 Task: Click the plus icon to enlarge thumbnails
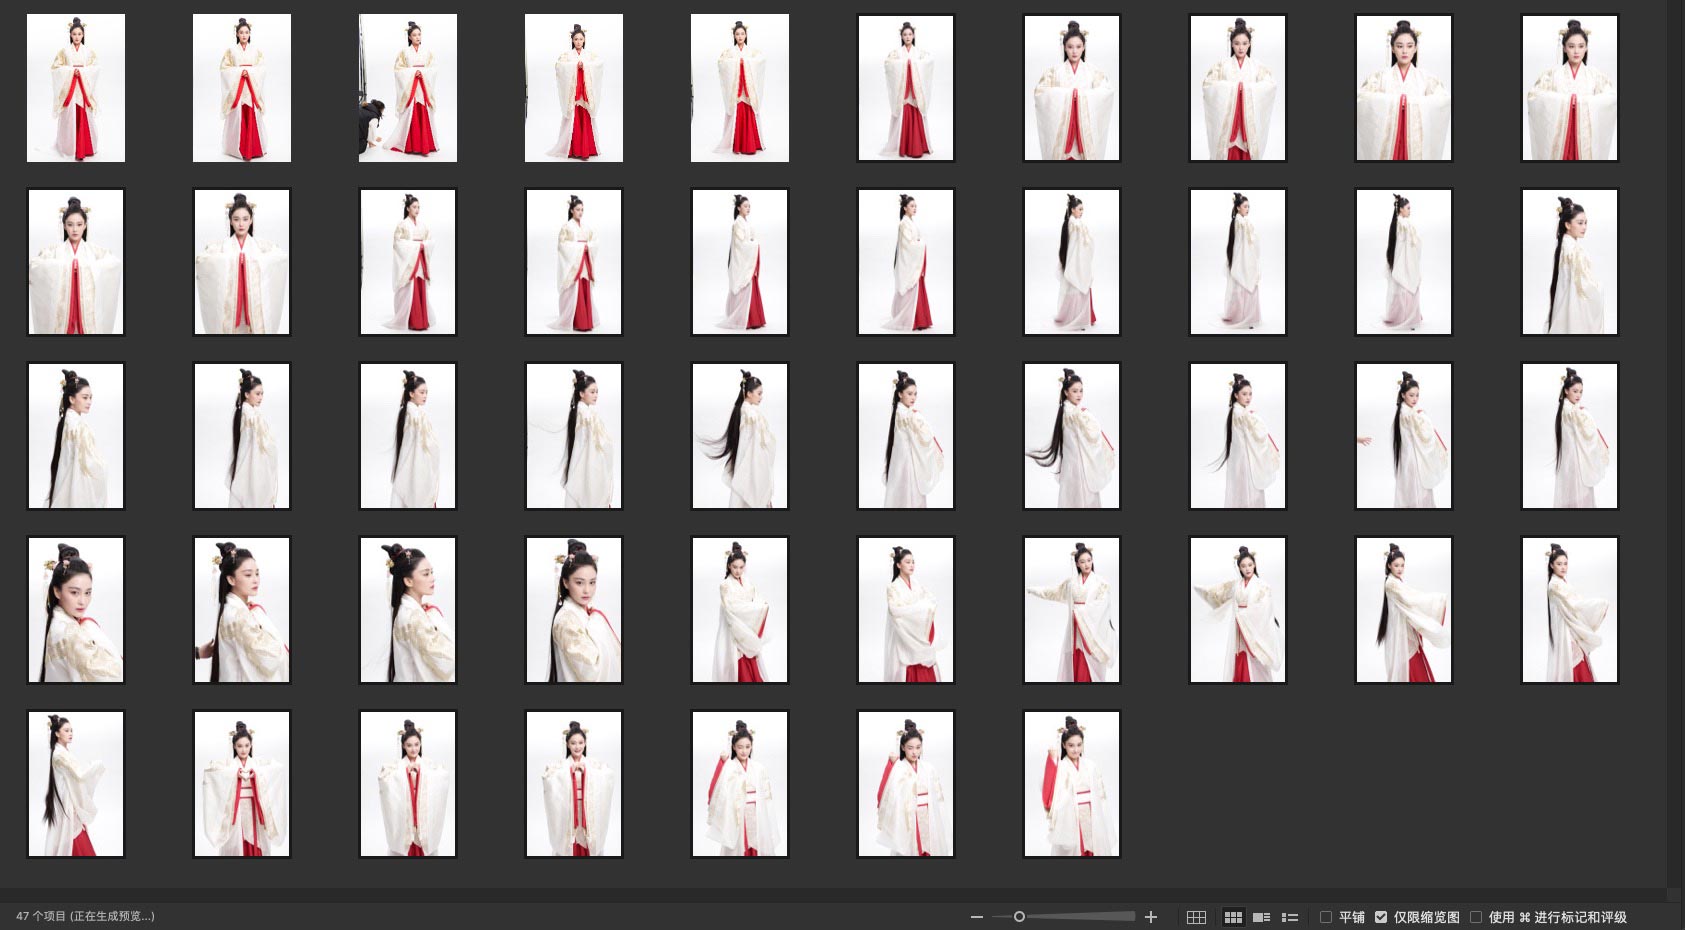[1151, 917]
